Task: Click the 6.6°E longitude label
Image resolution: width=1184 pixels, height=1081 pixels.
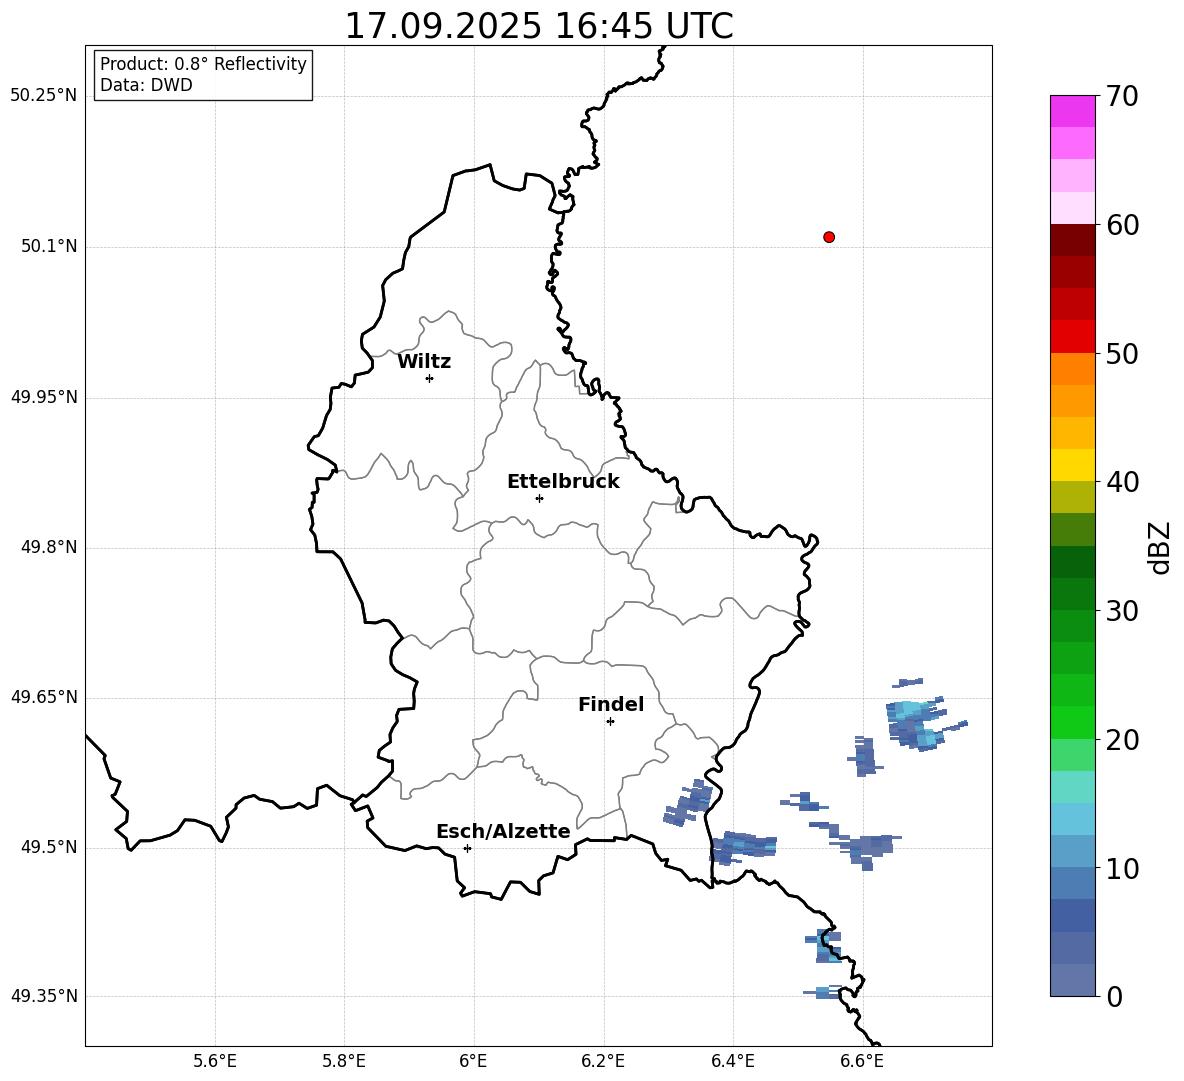Action: tap(862, 1062)
